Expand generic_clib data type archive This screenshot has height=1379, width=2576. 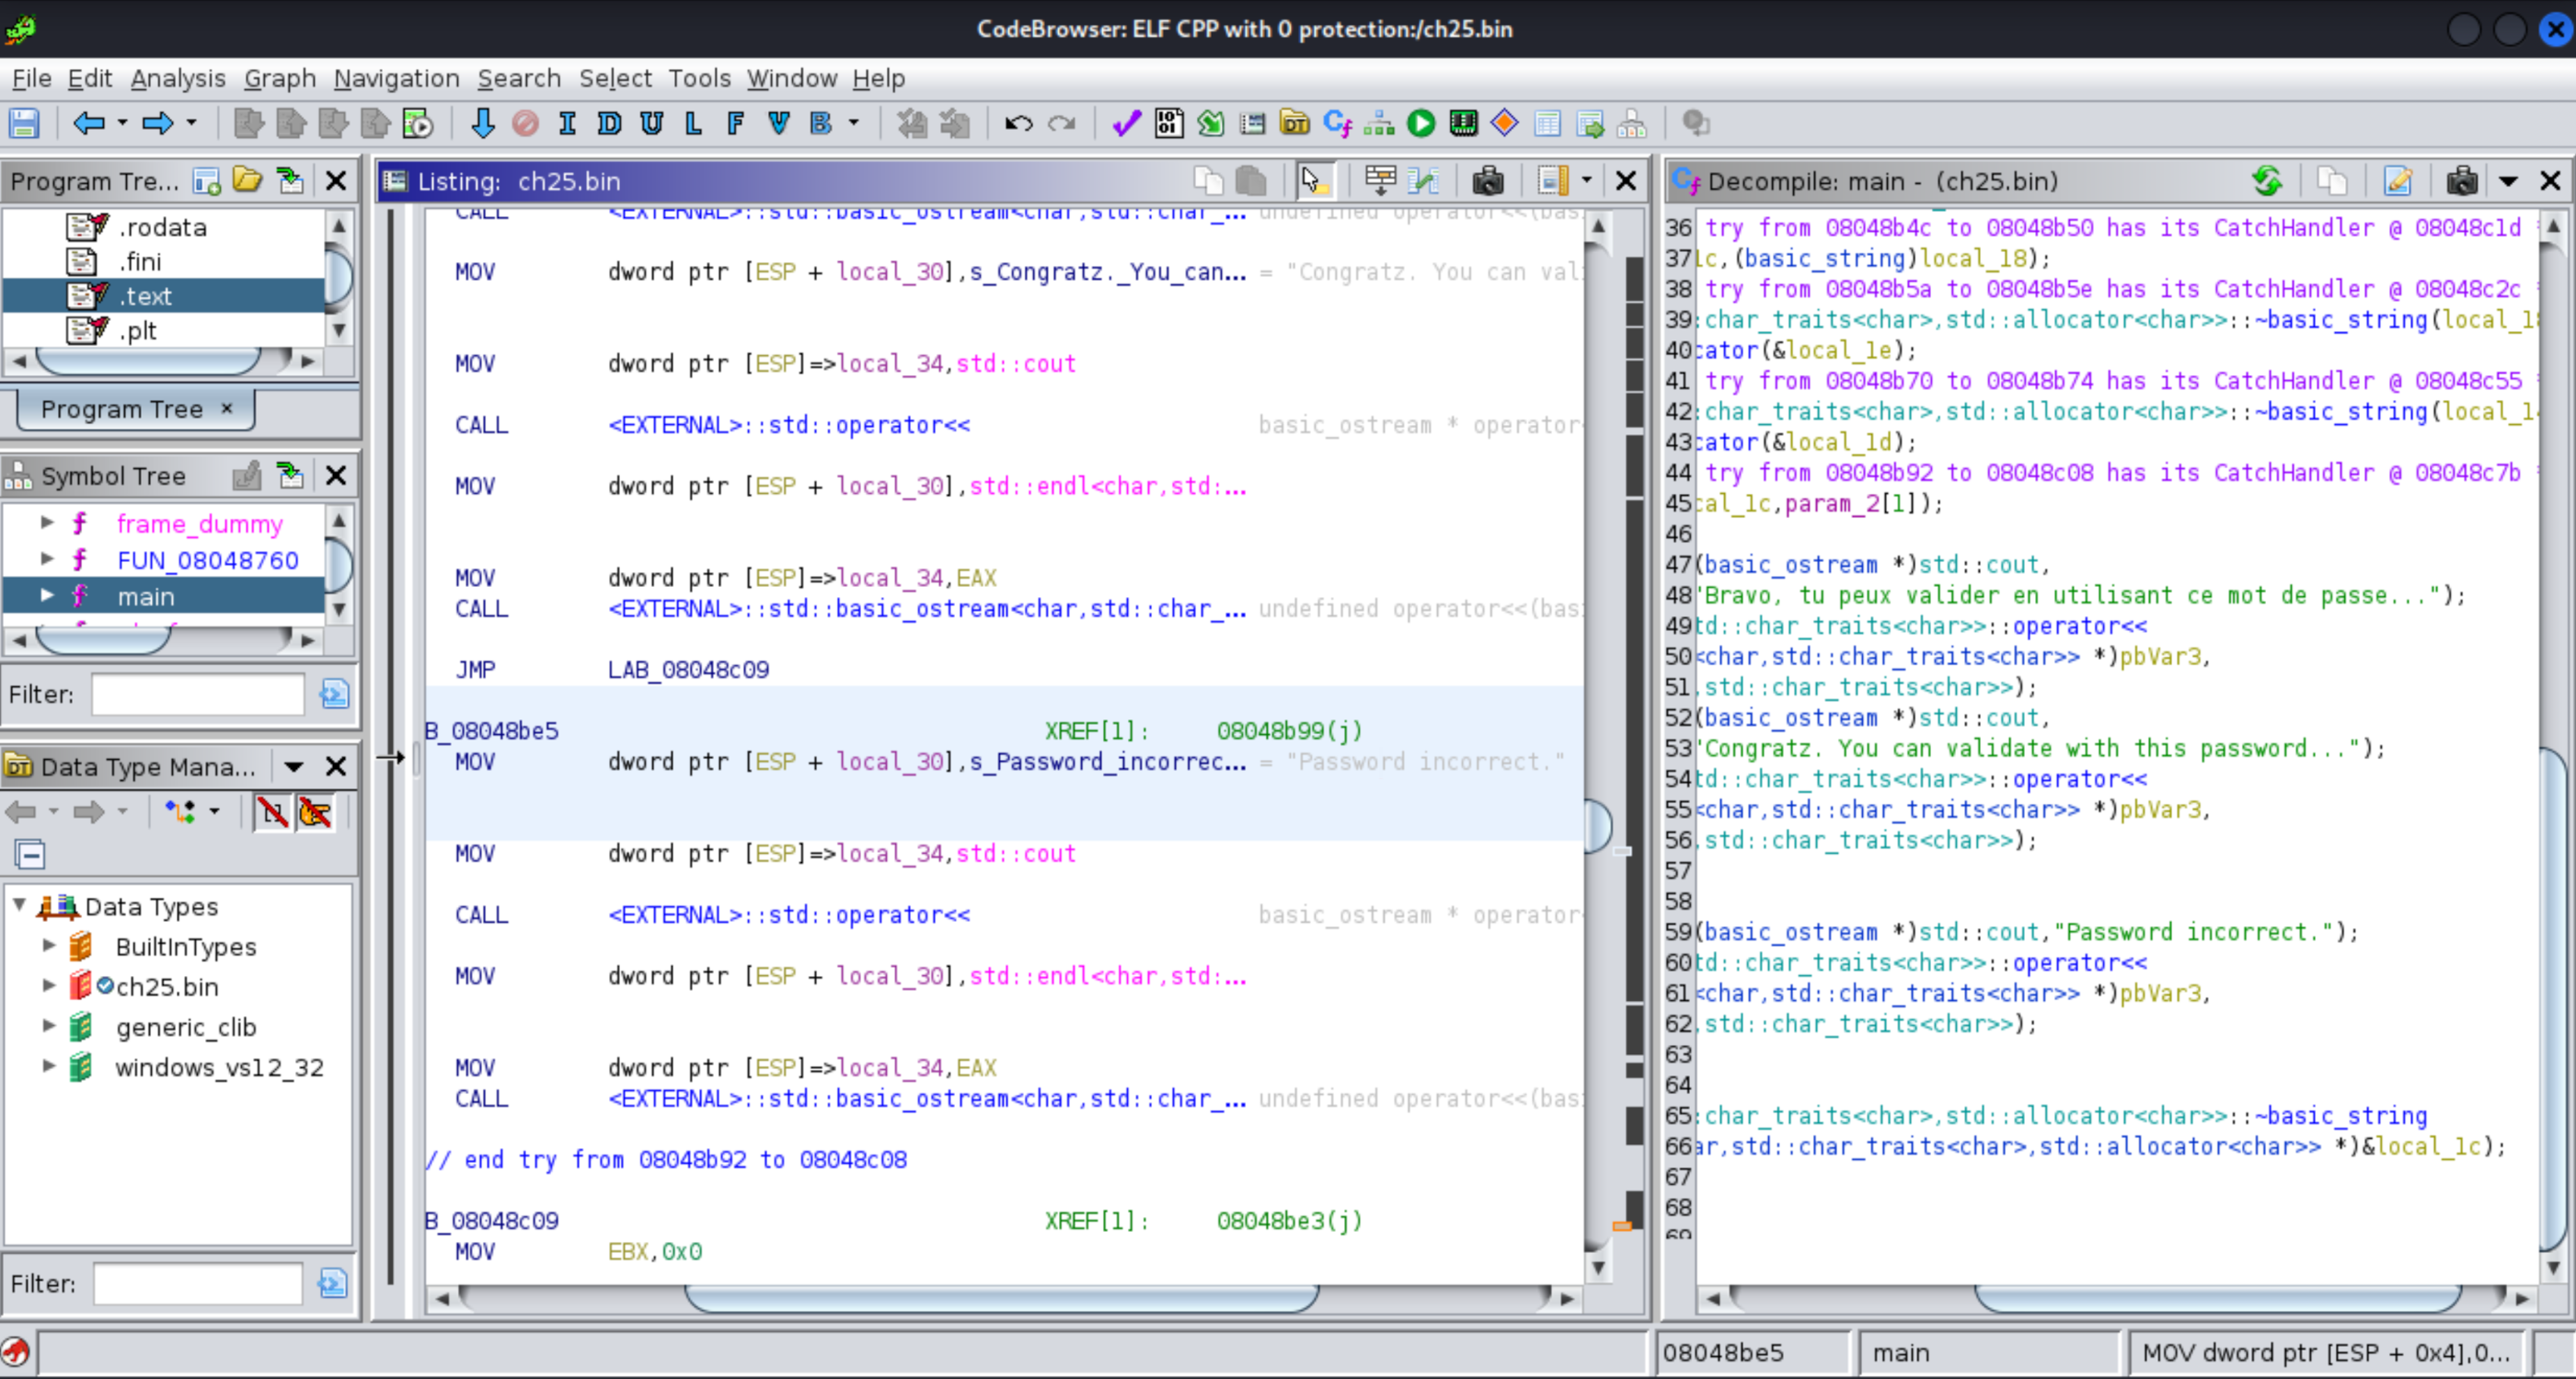coord(48,1025)
